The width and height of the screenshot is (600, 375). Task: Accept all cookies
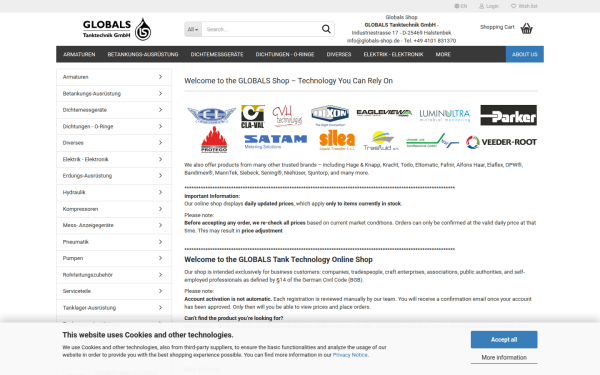pos(504,339)
